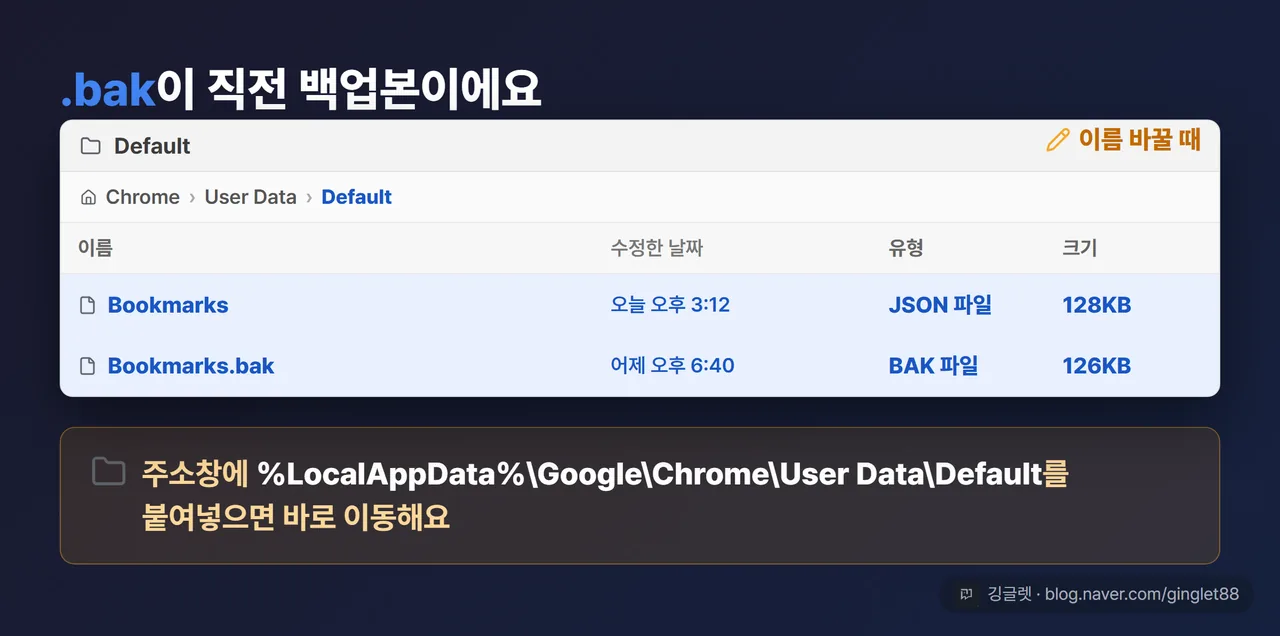Click the folder icon in the address tip box

point(108,472)
